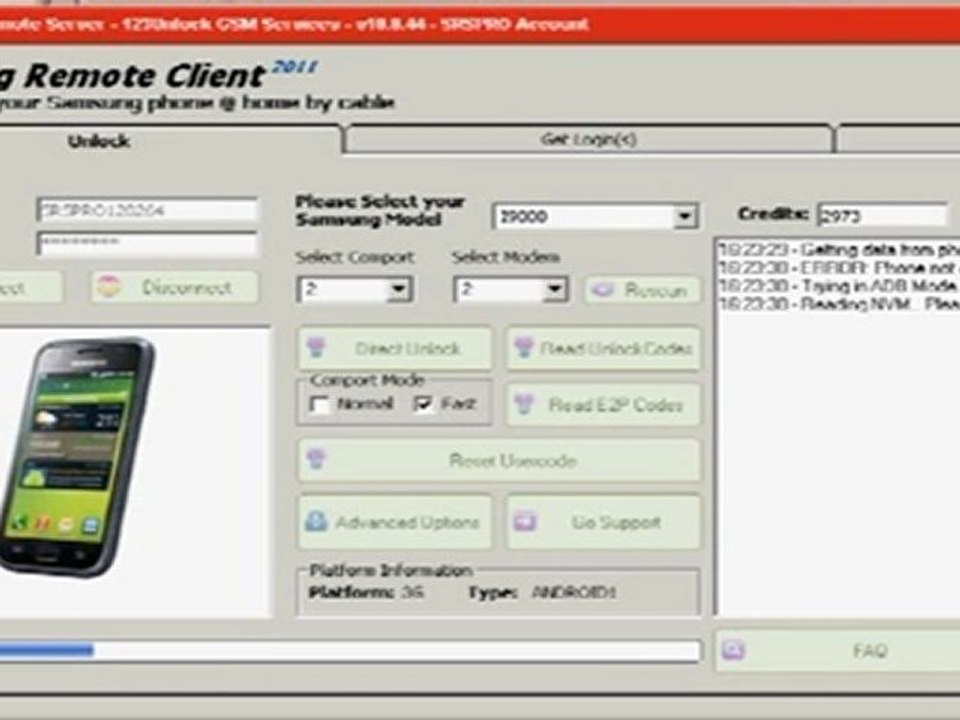Click the Samsung phone image
Viewport: 960px width, 720px height.
tap(77, 456)
